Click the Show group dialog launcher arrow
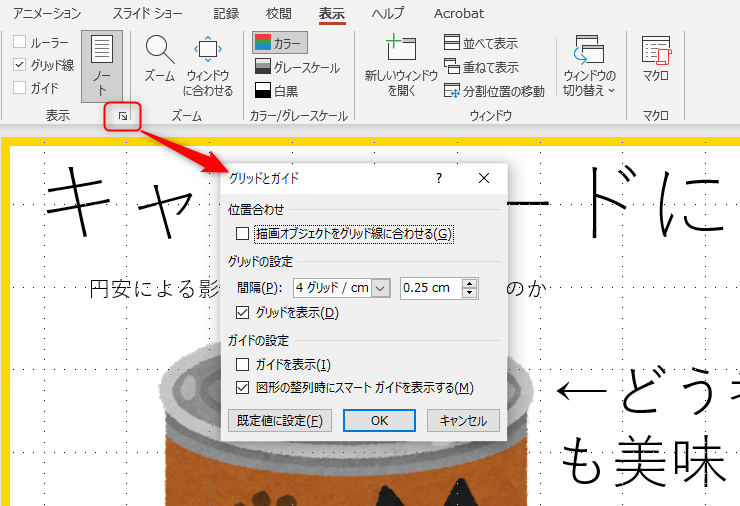Viewport: 740px width, 506px height. coord(122,117)
